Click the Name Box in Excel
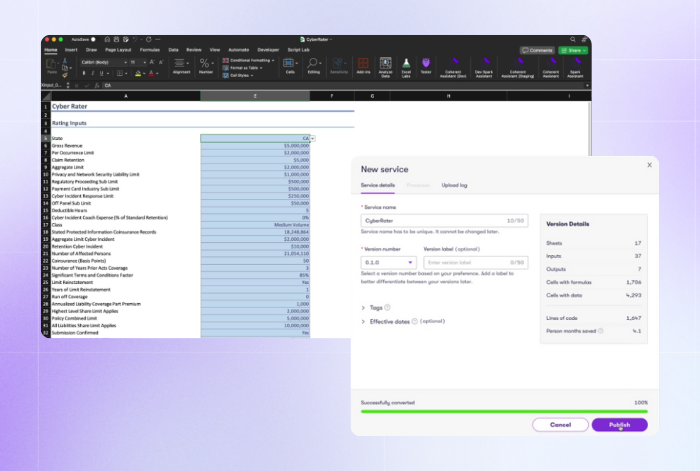700x471 pixels. (x=53, y=85)
